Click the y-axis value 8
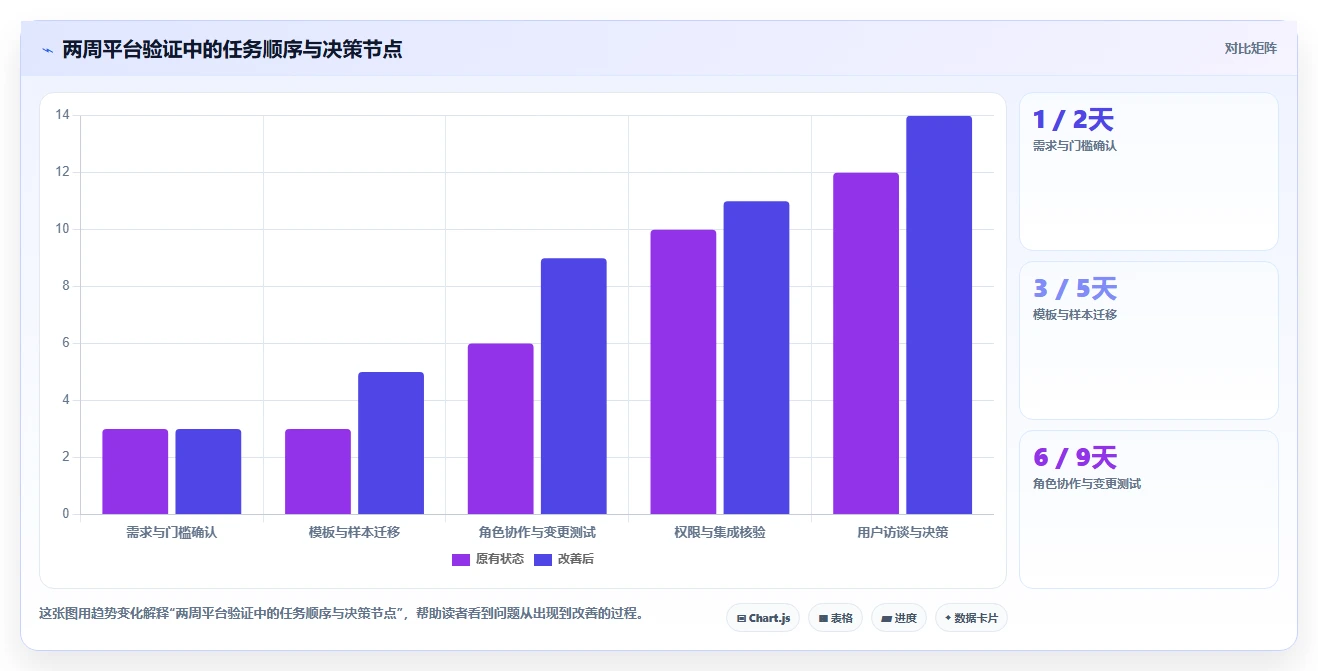 (x=66, y=286)
